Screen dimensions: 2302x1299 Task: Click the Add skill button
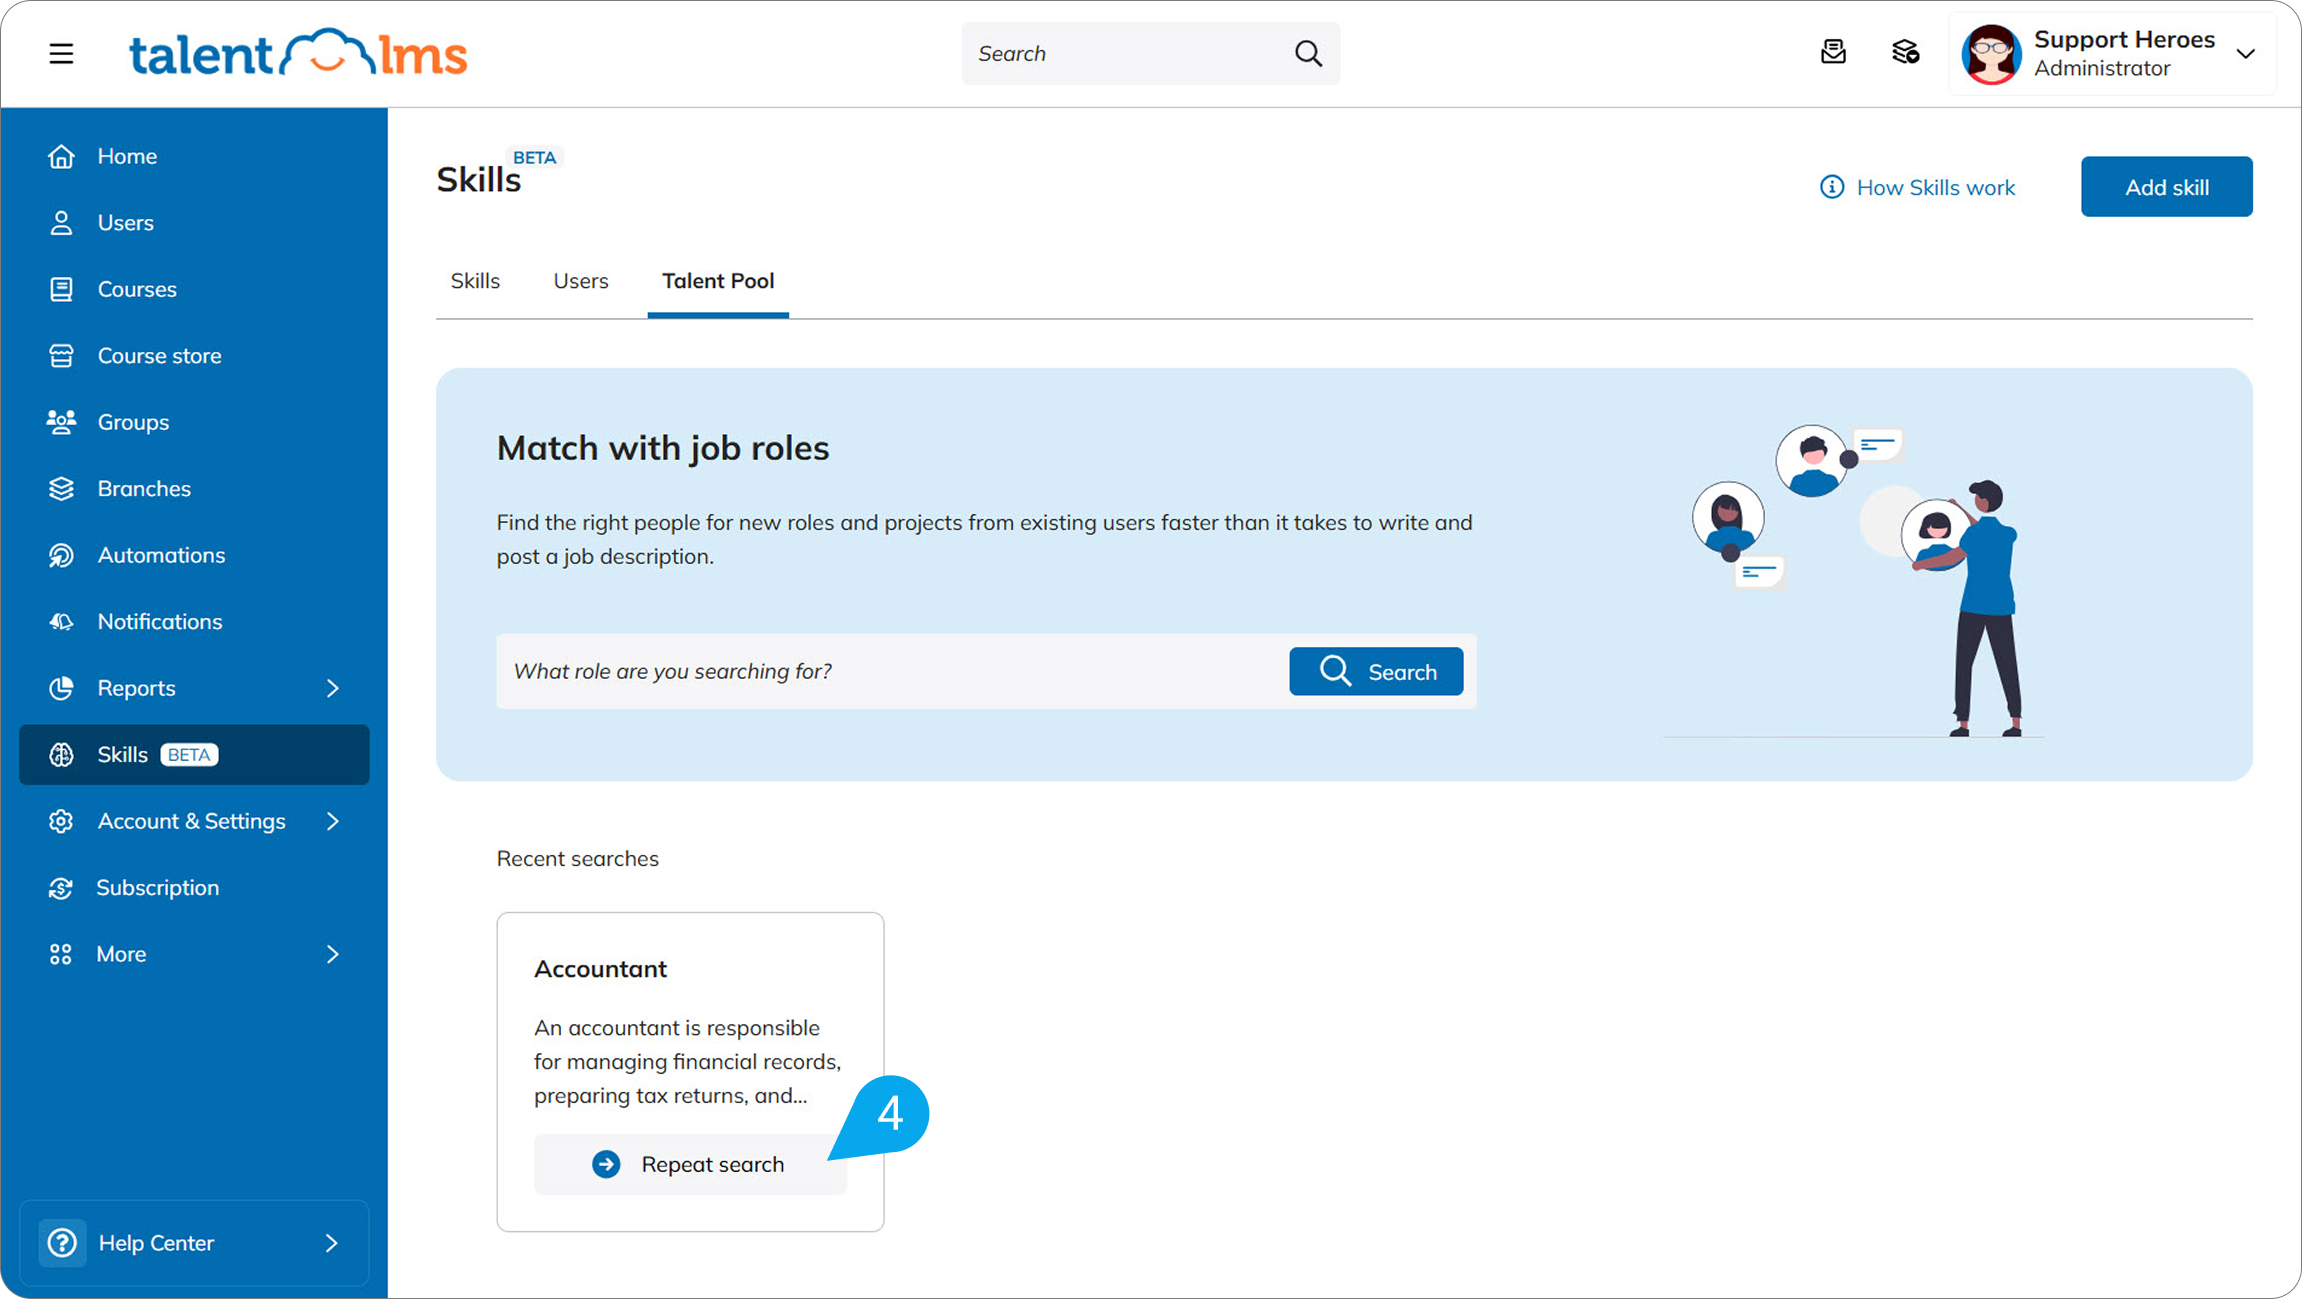[x=2166, y=187]
